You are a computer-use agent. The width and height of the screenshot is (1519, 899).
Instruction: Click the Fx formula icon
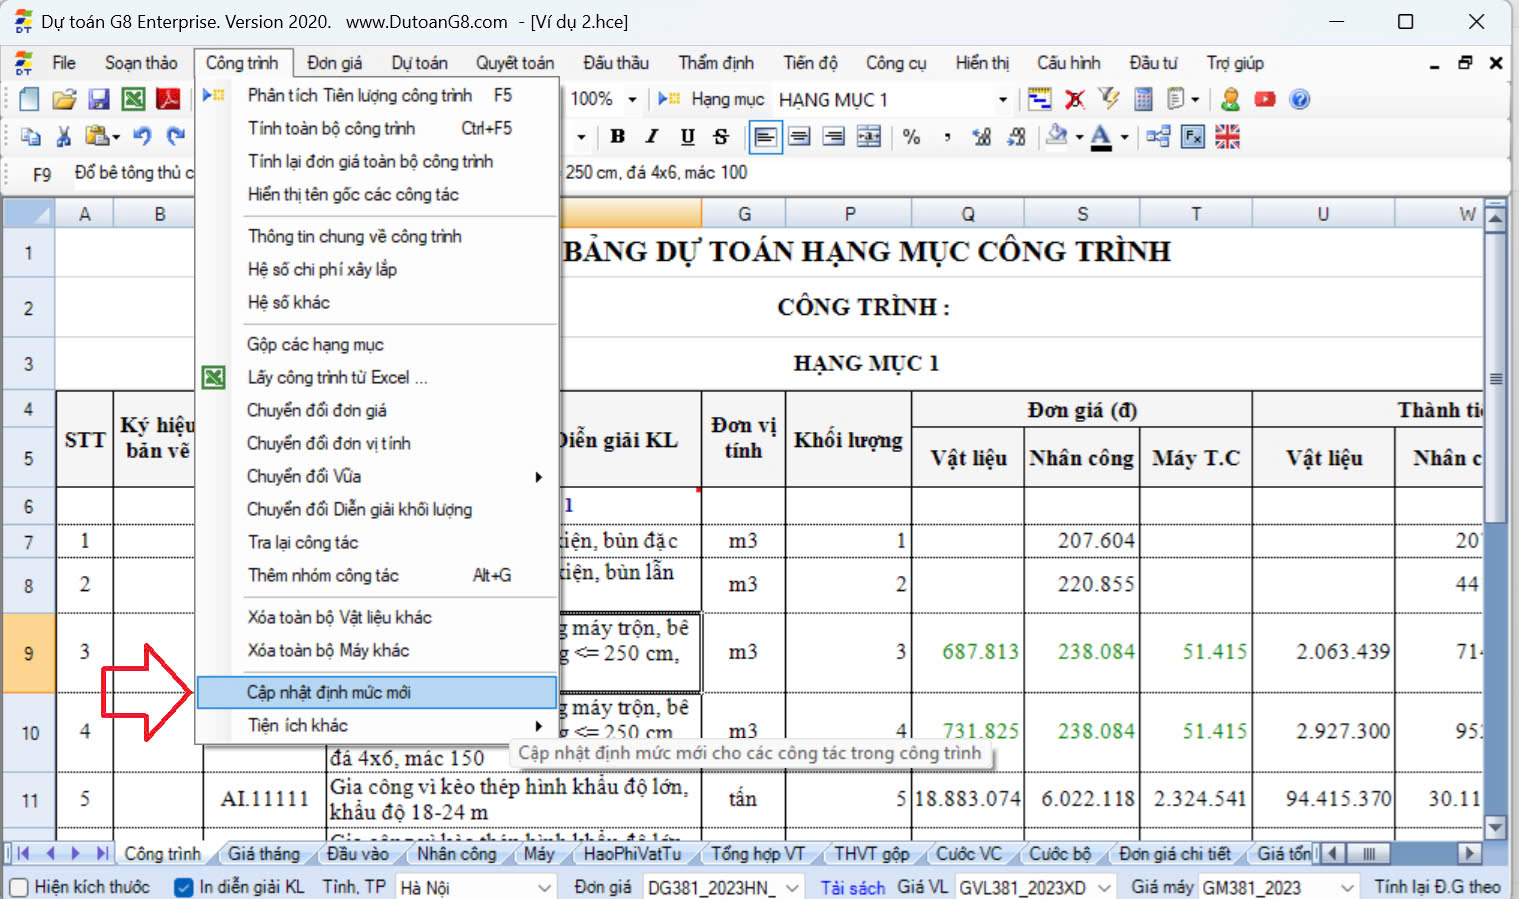click(x=1193, y=136)
